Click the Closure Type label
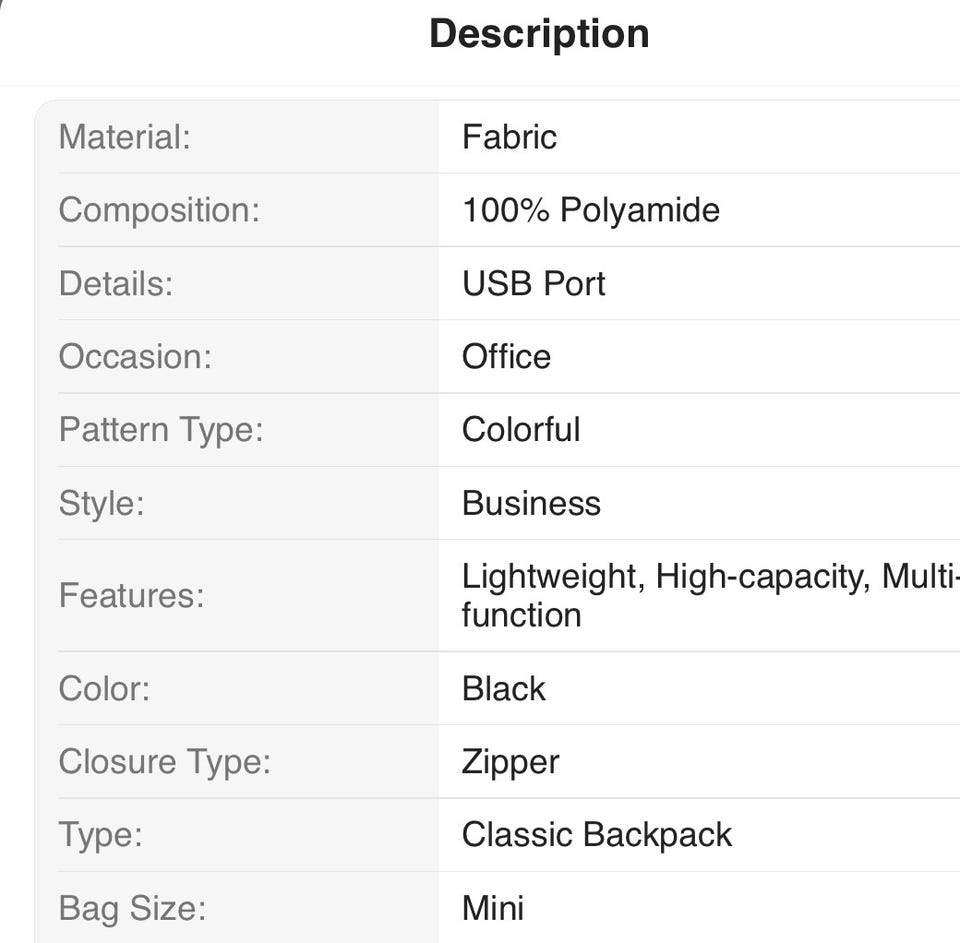Screen dimensions: 960x943 pyautogui.click(x=165, y=762)
